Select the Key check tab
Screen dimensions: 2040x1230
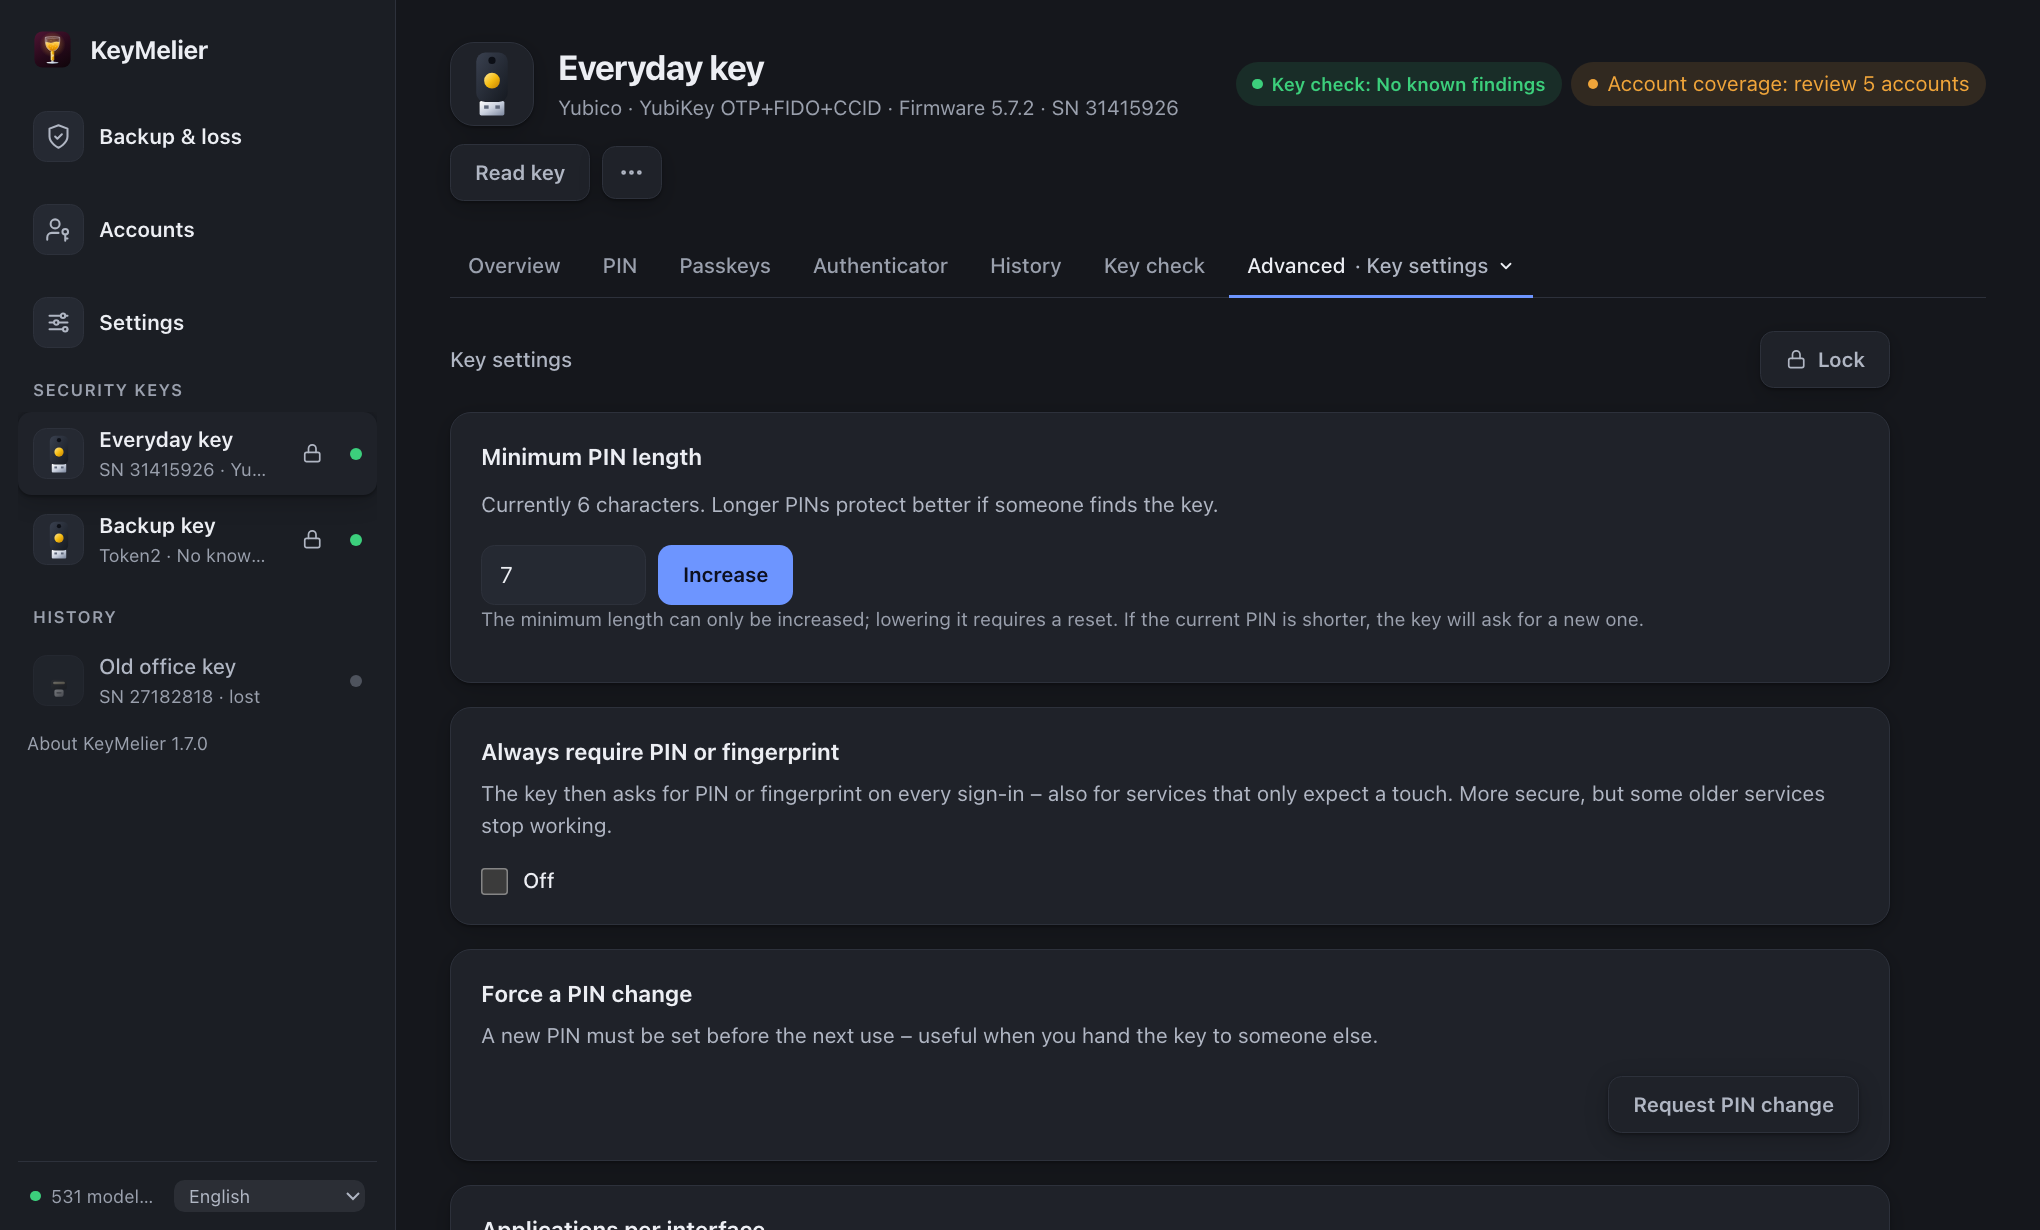coord(1154,266)
